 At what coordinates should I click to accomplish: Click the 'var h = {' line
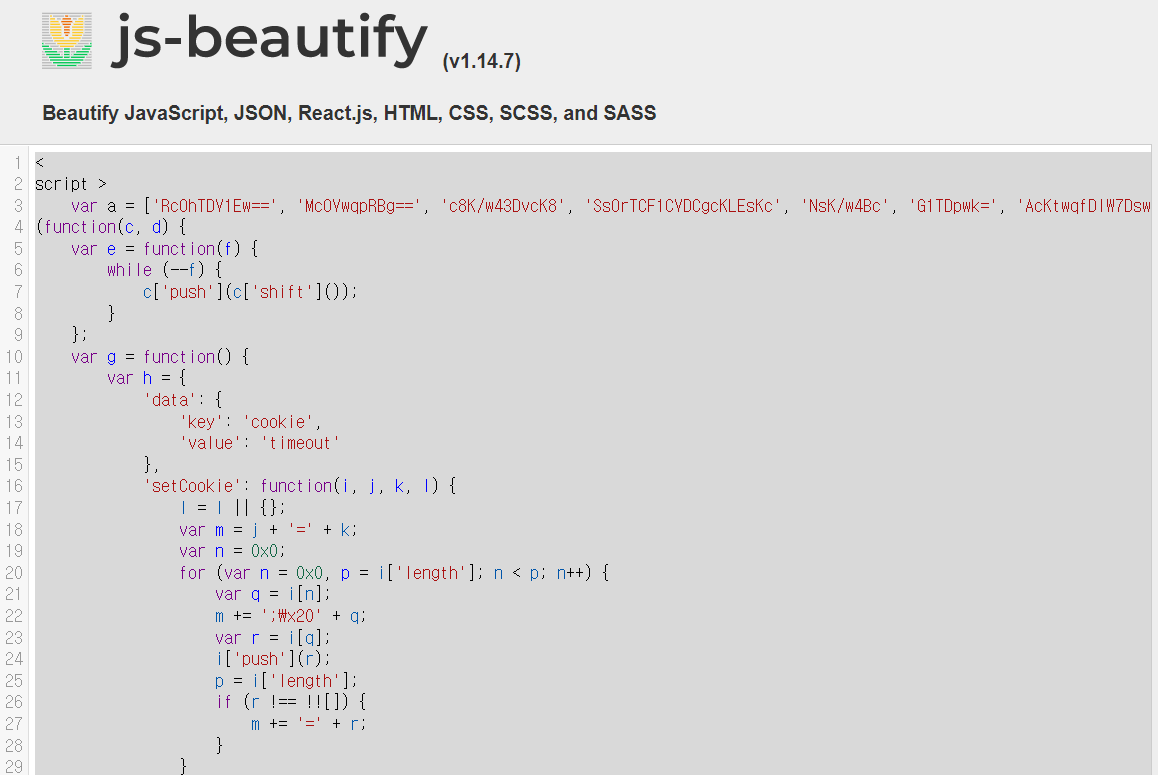click(x=147, y=378)
